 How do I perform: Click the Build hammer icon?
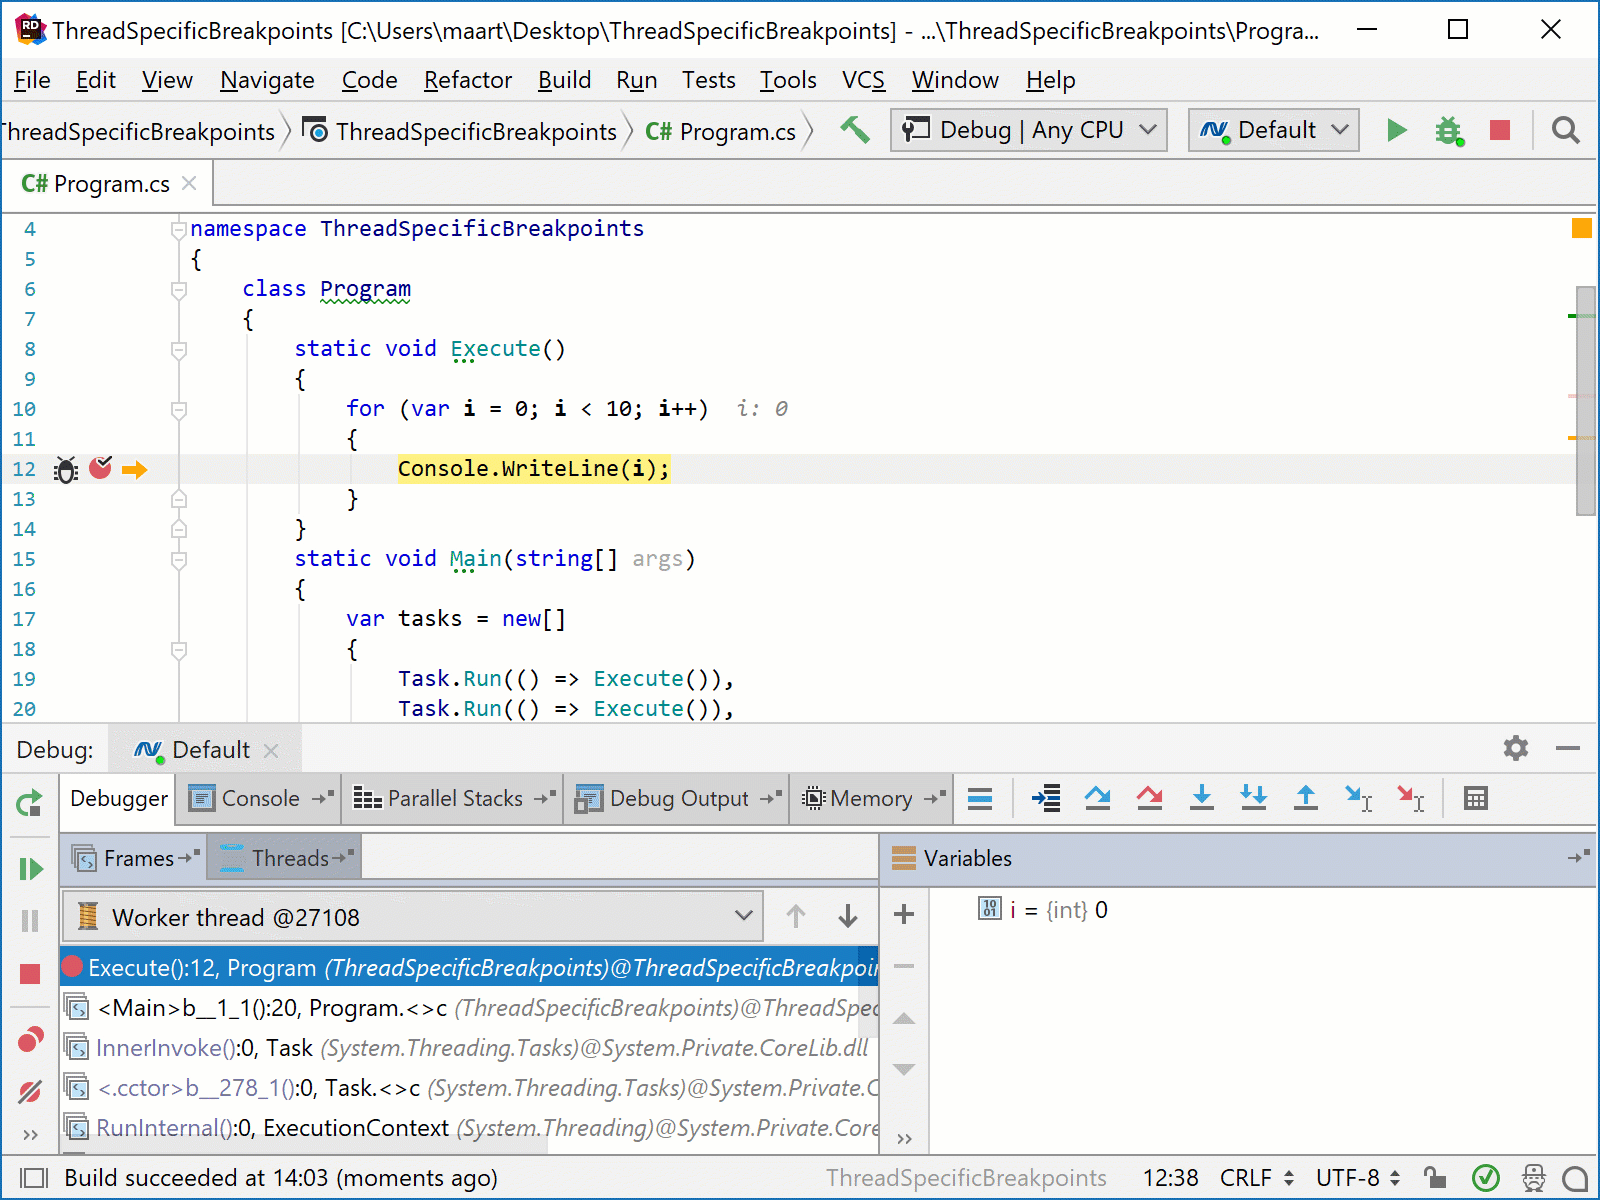[854, 130]
